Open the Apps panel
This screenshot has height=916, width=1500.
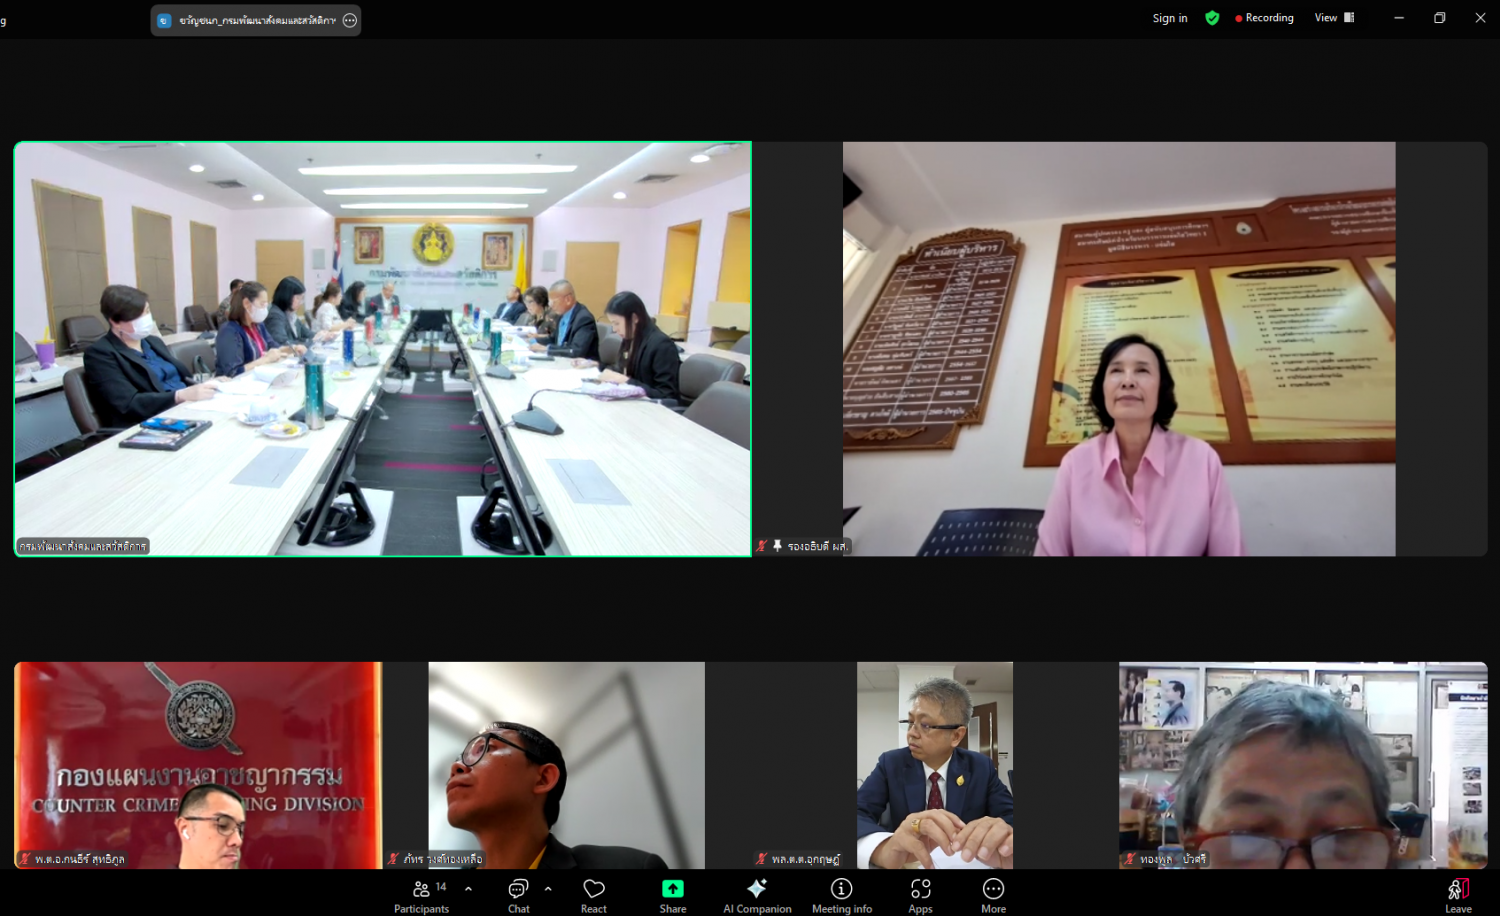920,896
